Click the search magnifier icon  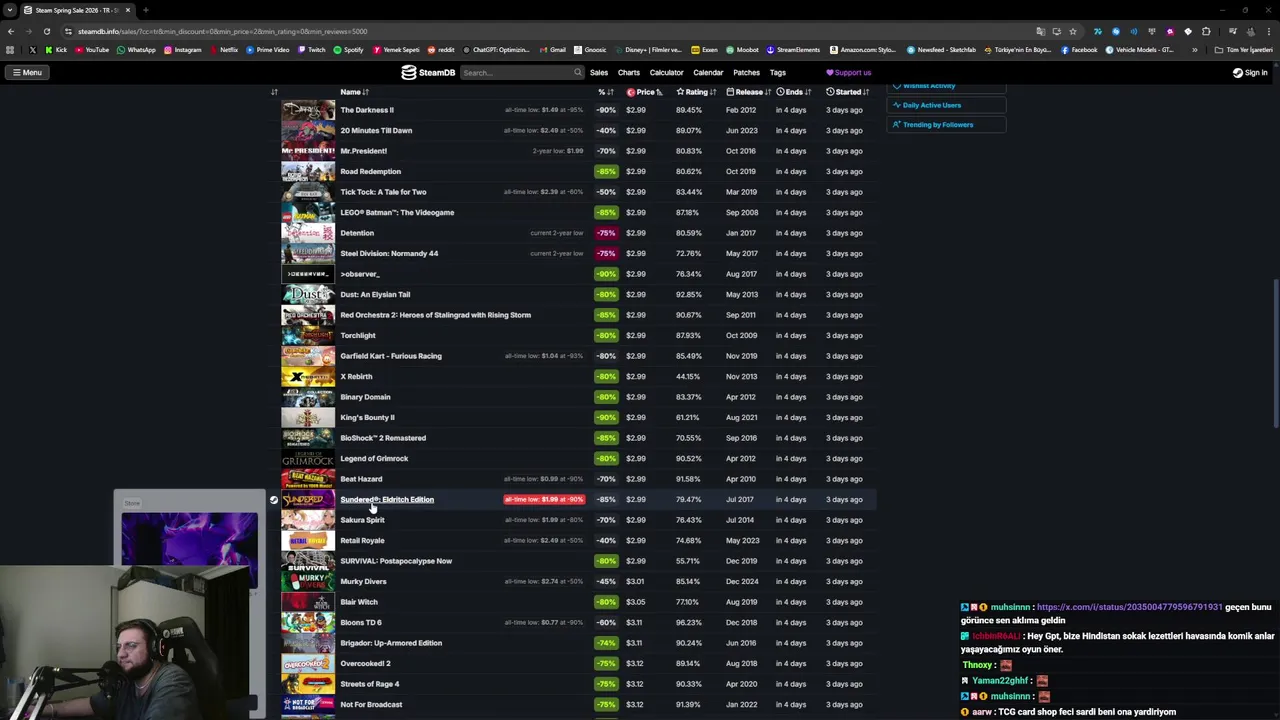point(577,72)
